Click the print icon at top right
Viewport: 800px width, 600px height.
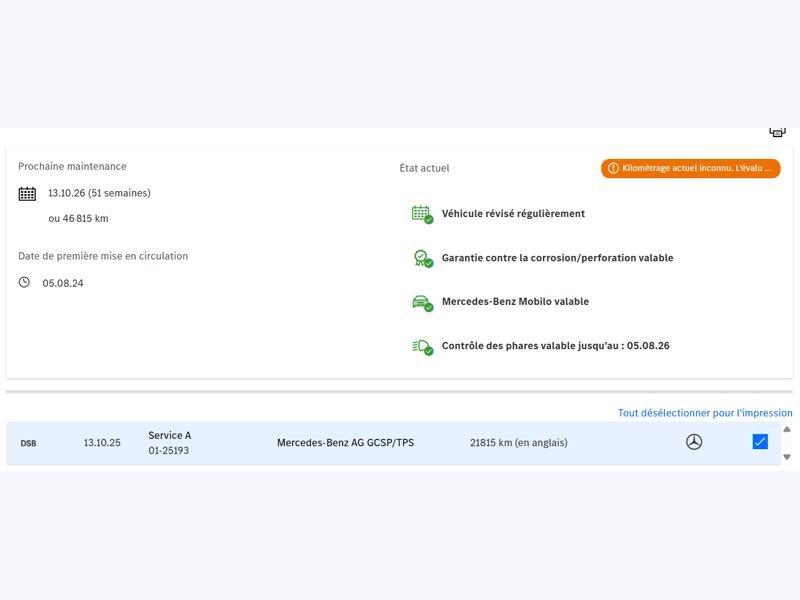(777, 132)
